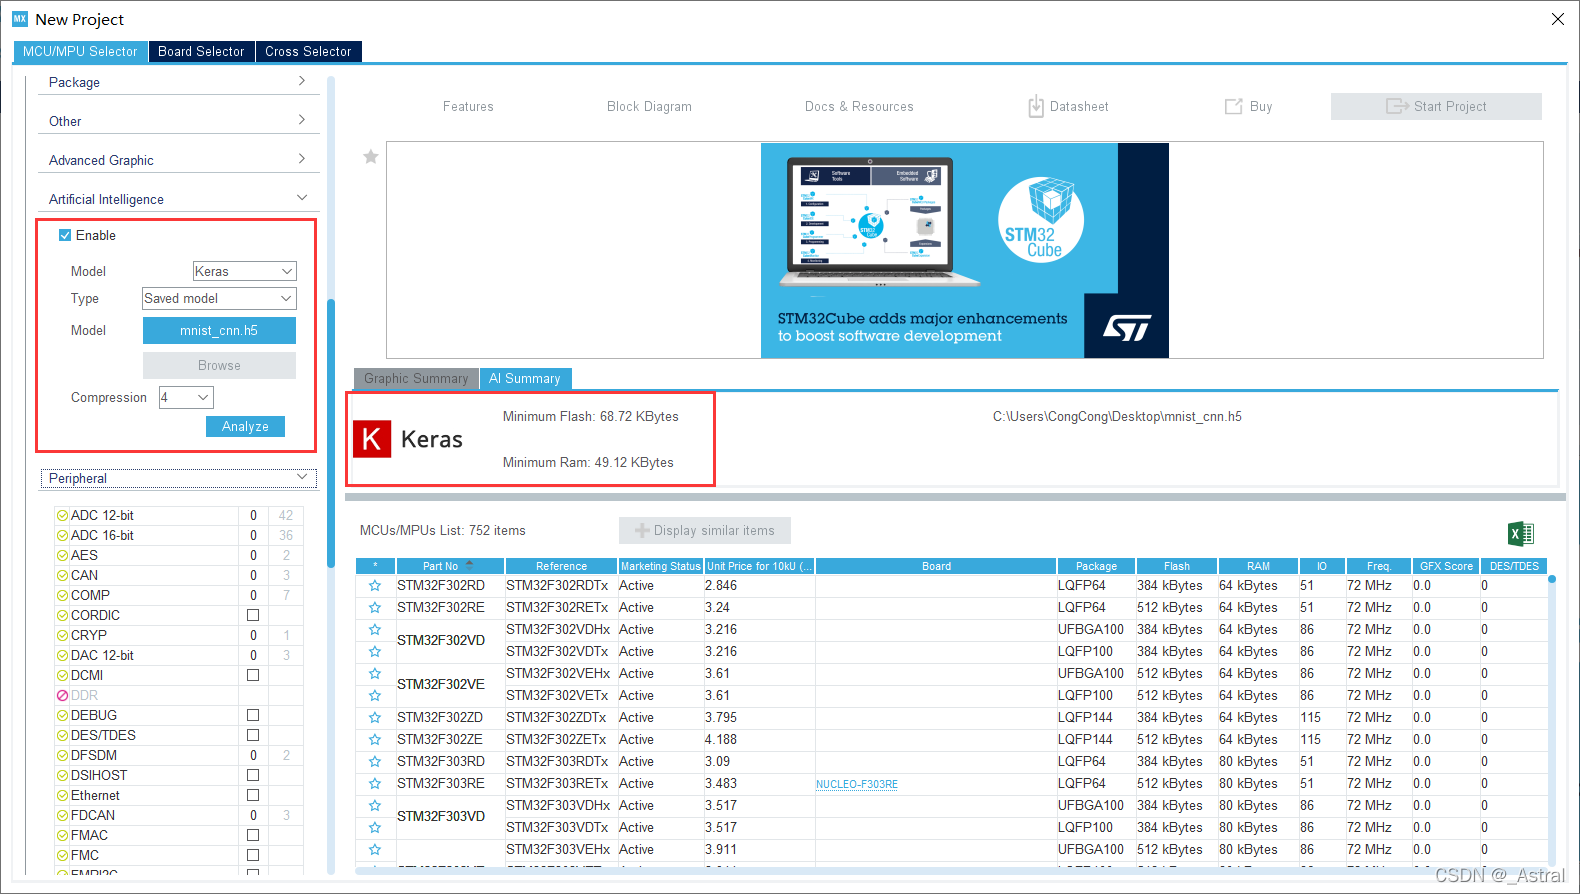Check the DES/TDES peripheral checkbox
This screenshot has height=894, width=1580.
253,735
